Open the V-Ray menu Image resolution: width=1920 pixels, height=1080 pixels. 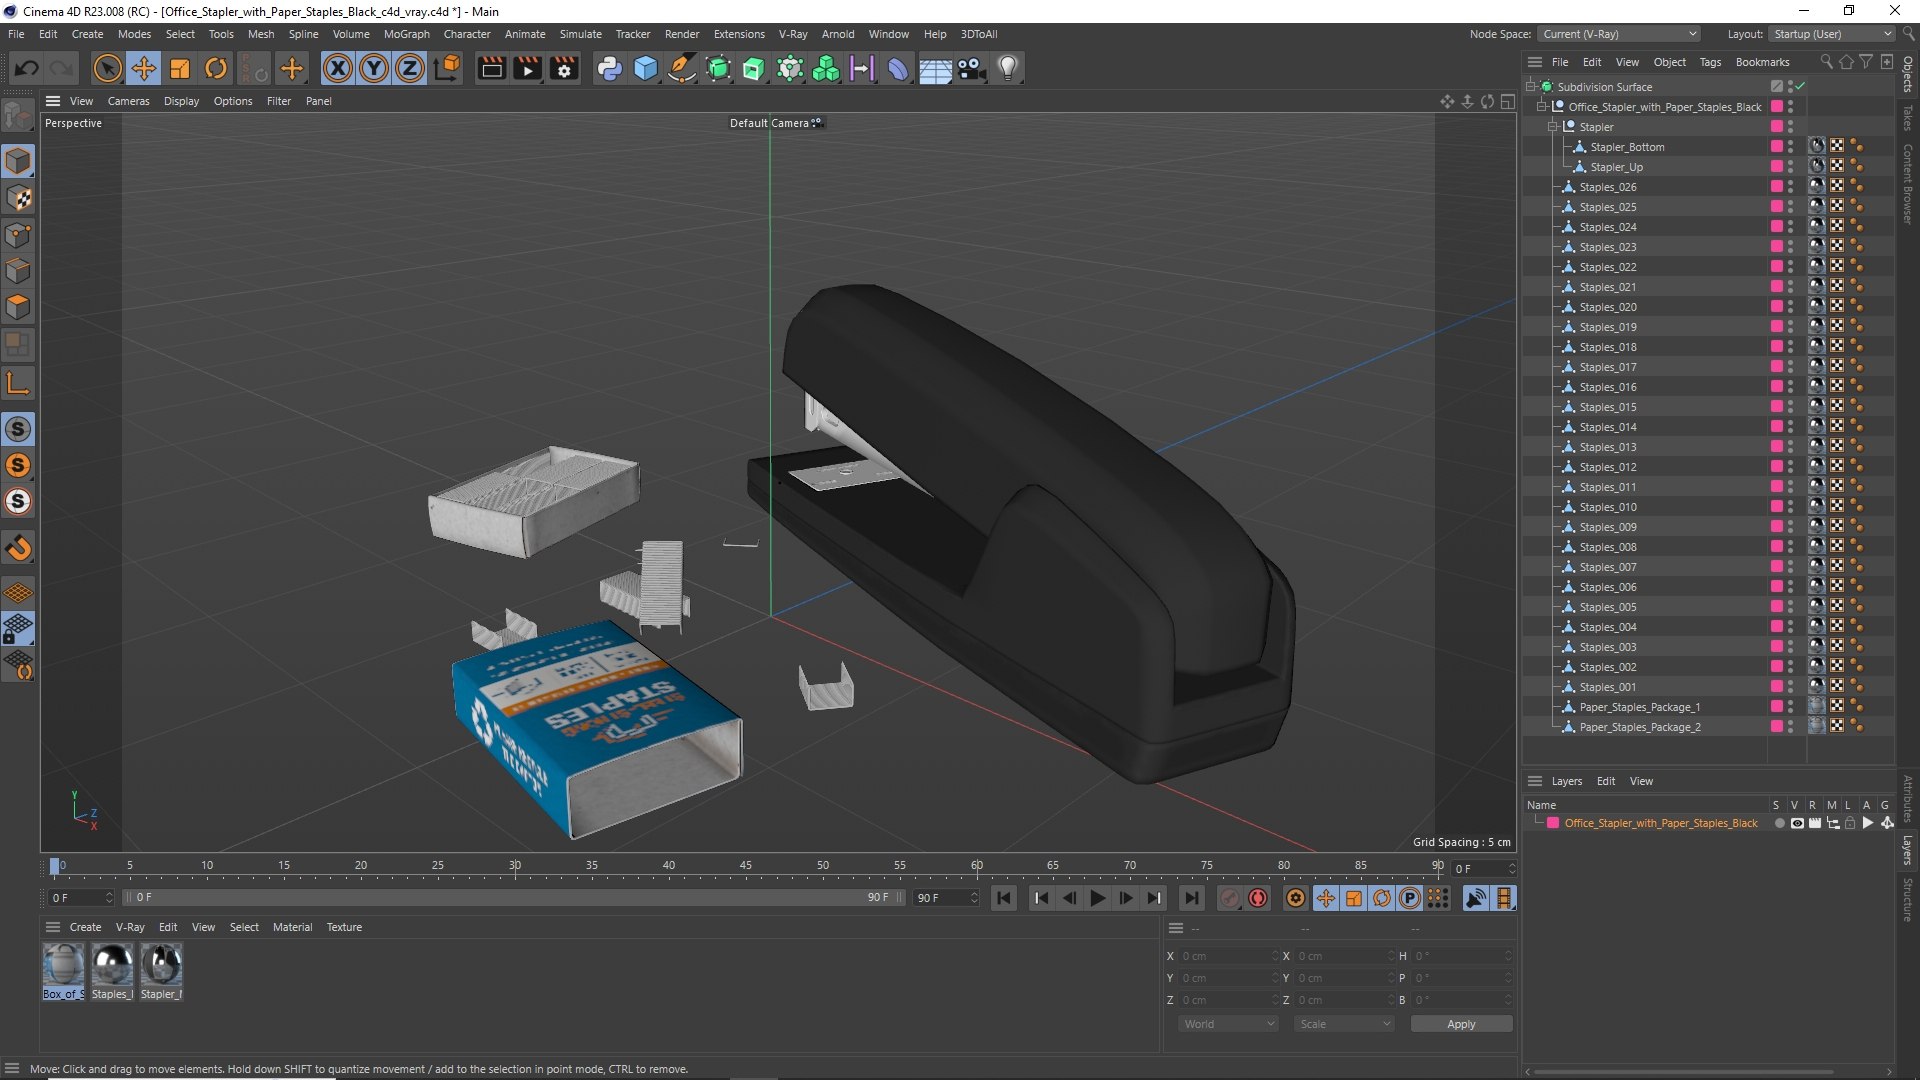[793, 34]
